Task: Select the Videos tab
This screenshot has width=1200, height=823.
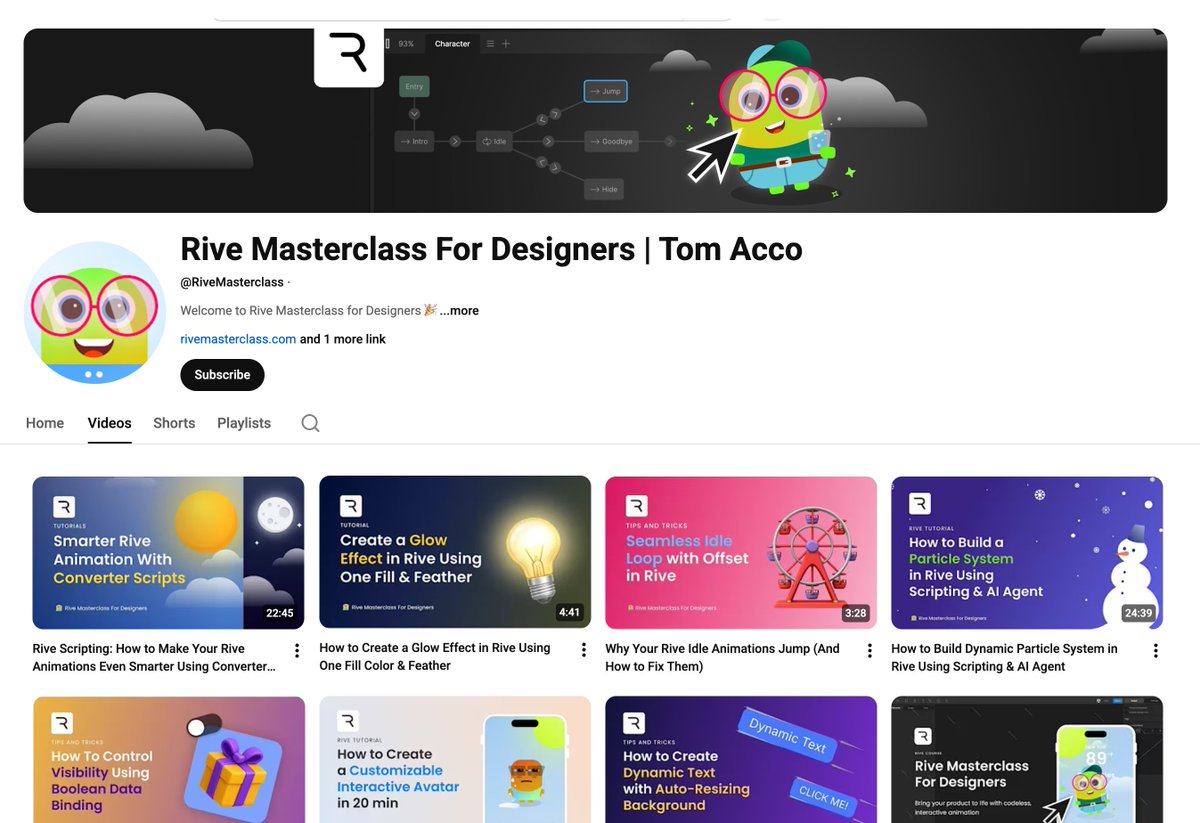Action: point(109,423)
